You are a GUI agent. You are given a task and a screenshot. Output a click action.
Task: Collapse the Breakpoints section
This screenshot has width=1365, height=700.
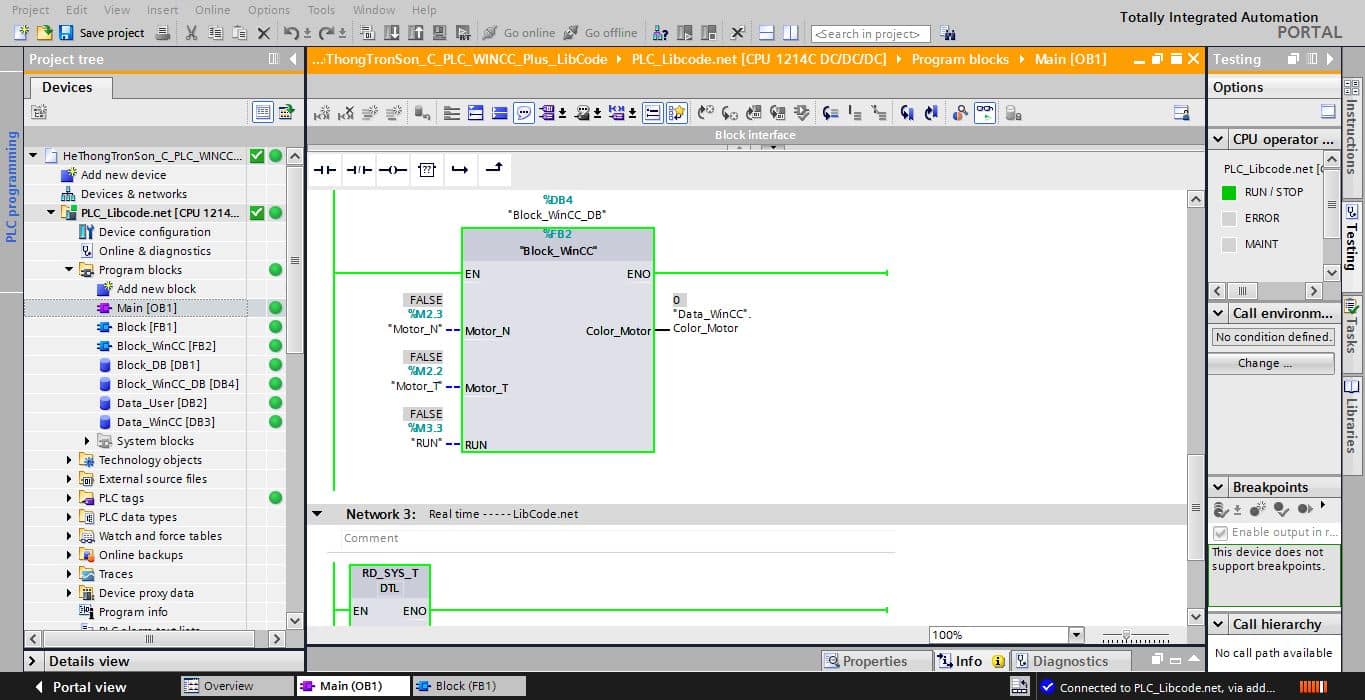[x=1218, y=487]
